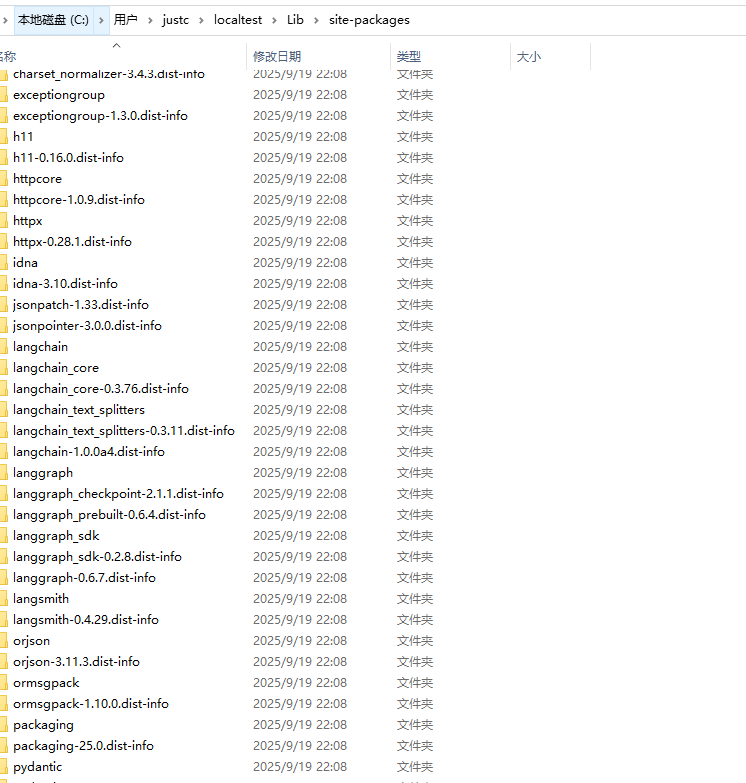This screenshot has width=746, height=783.
Task: Sort by 大小 column header
Action: pyautogui.click(x=550, y=56)
